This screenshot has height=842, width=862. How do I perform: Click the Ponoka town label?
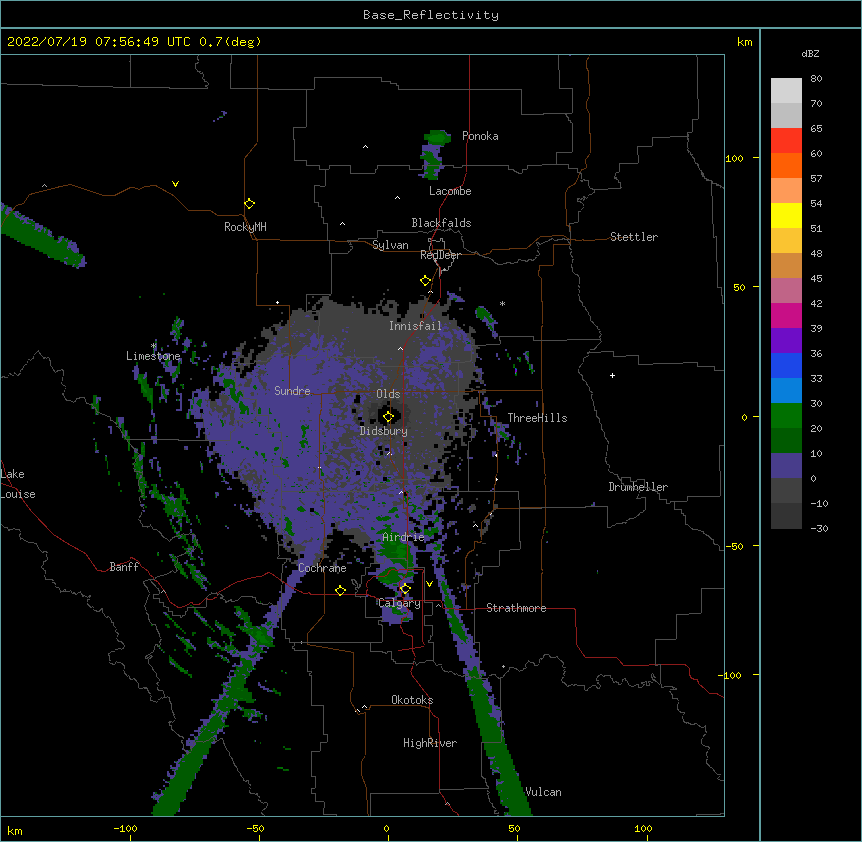click(x=480, y=136)
